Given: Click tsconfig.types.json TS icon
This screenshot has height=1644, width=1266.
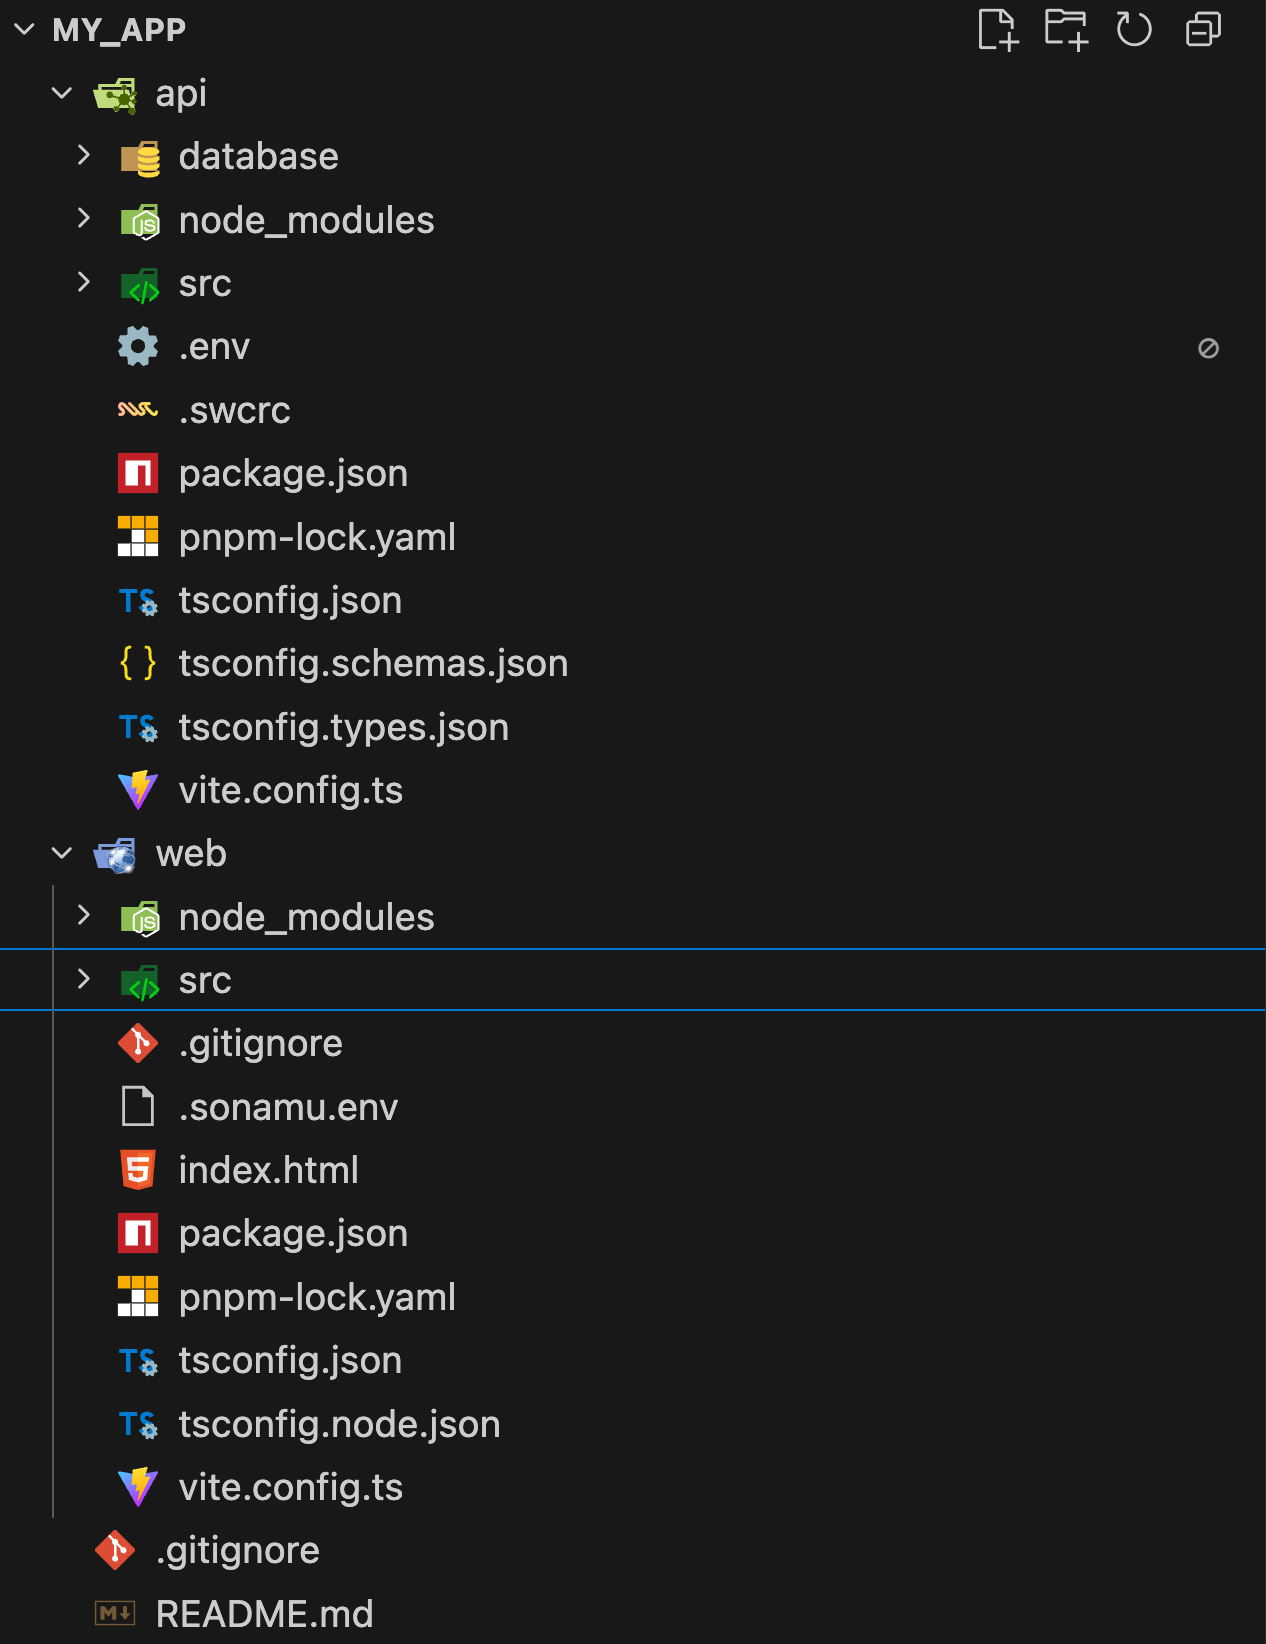Looking at the screenshot, I should [x=138, y=727].
